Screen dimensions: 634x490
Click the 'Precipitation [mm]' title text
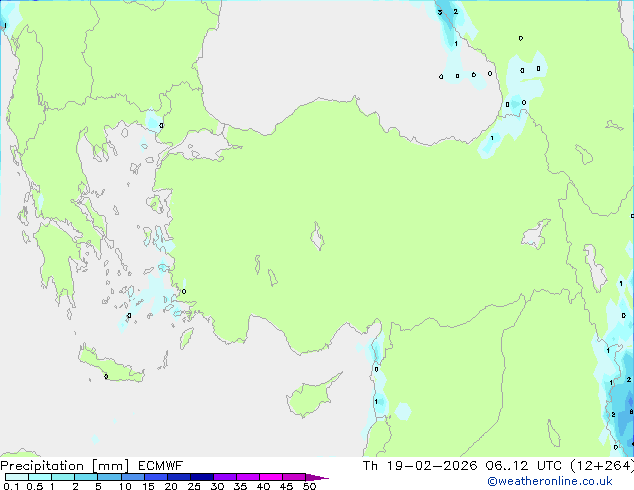point(65,466)
